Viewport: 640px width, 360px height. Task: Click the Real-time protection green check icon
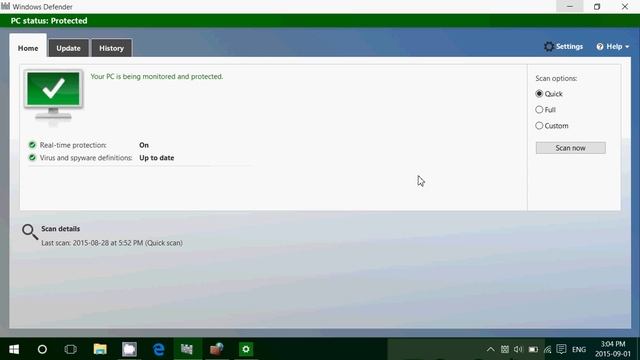[32, 145]
